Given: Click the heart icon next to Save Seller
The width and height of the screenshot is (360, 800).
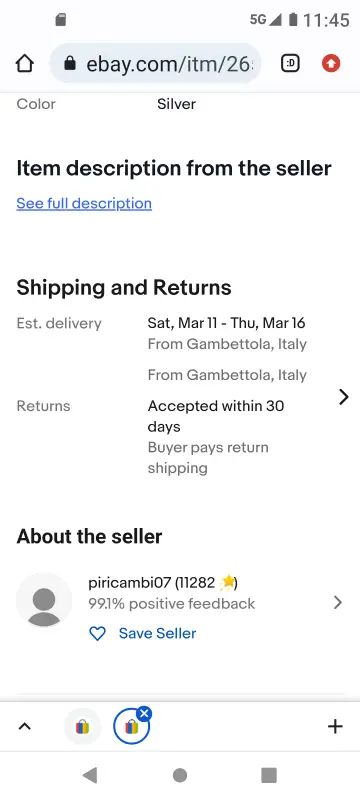Looking at the screenshot, I should (97, 634).
